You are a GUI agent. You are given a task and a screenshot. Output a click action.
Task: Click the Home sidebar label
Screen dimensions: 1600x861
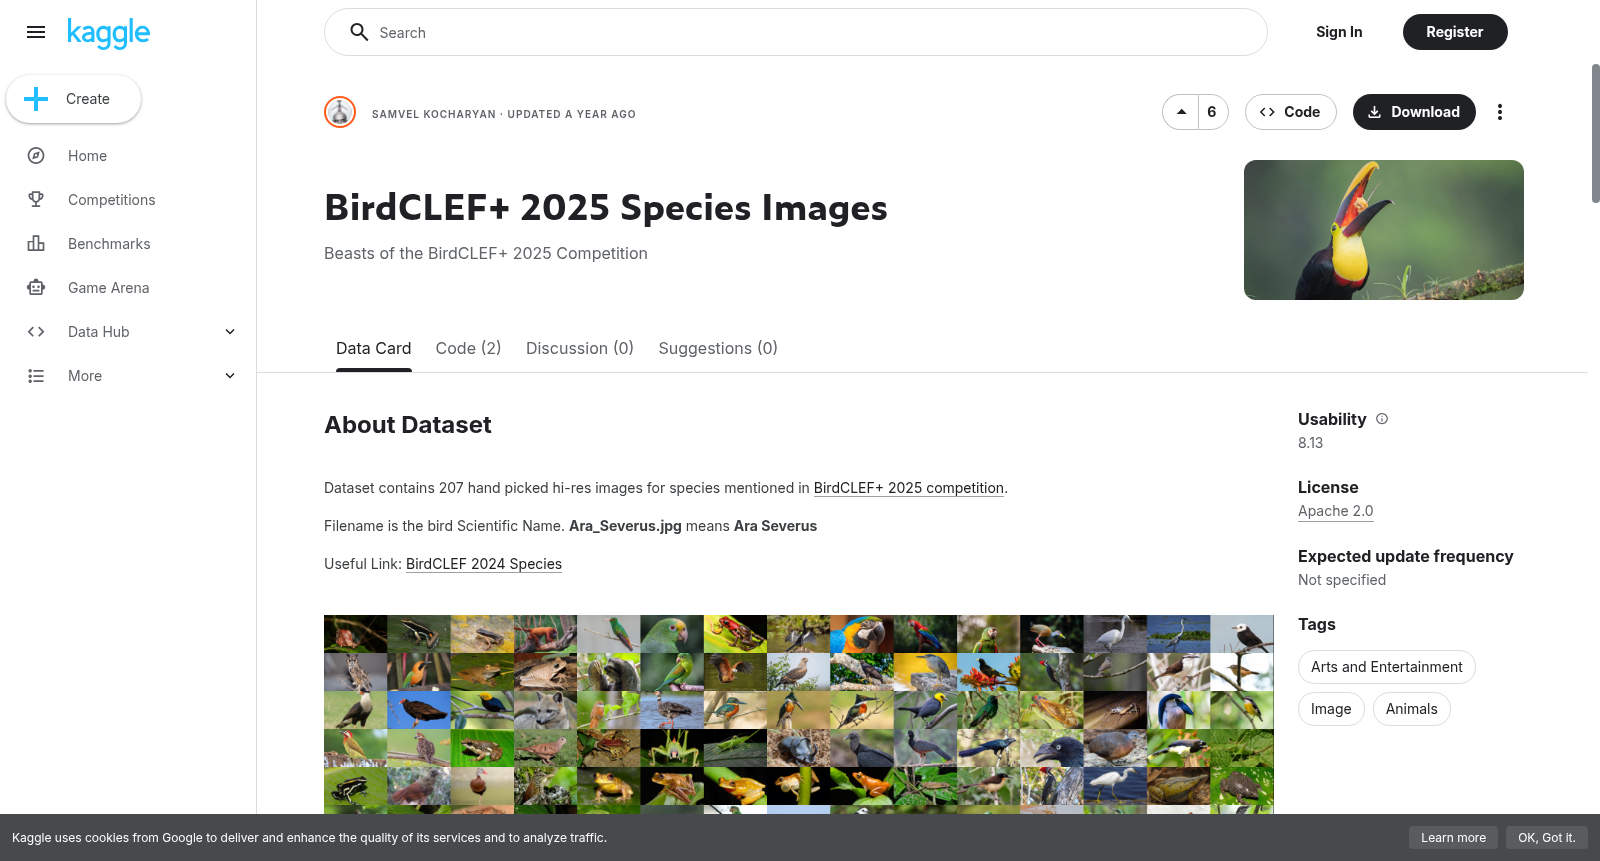click(88, 156)
